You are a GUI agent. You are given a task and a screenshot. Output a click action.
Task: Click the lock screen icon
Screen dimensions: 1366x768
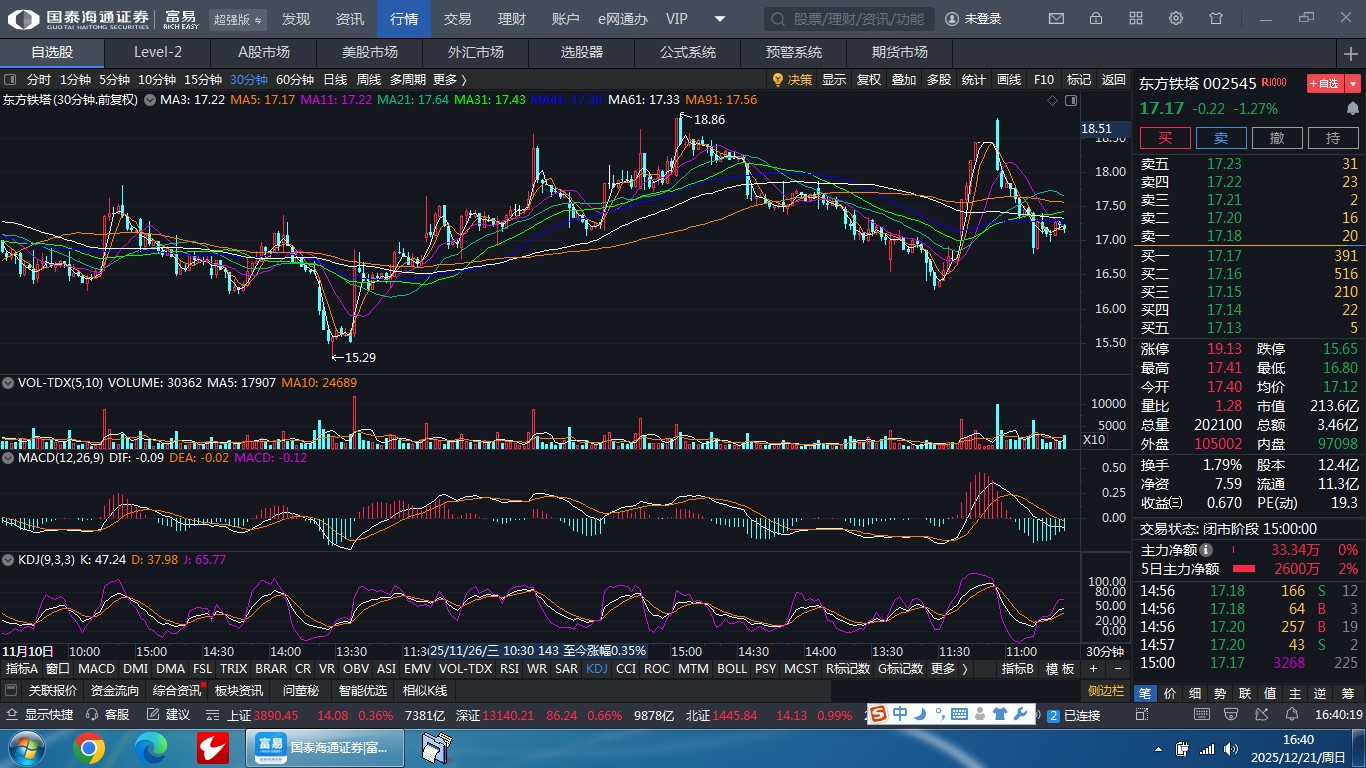(x=1096, y=19)
